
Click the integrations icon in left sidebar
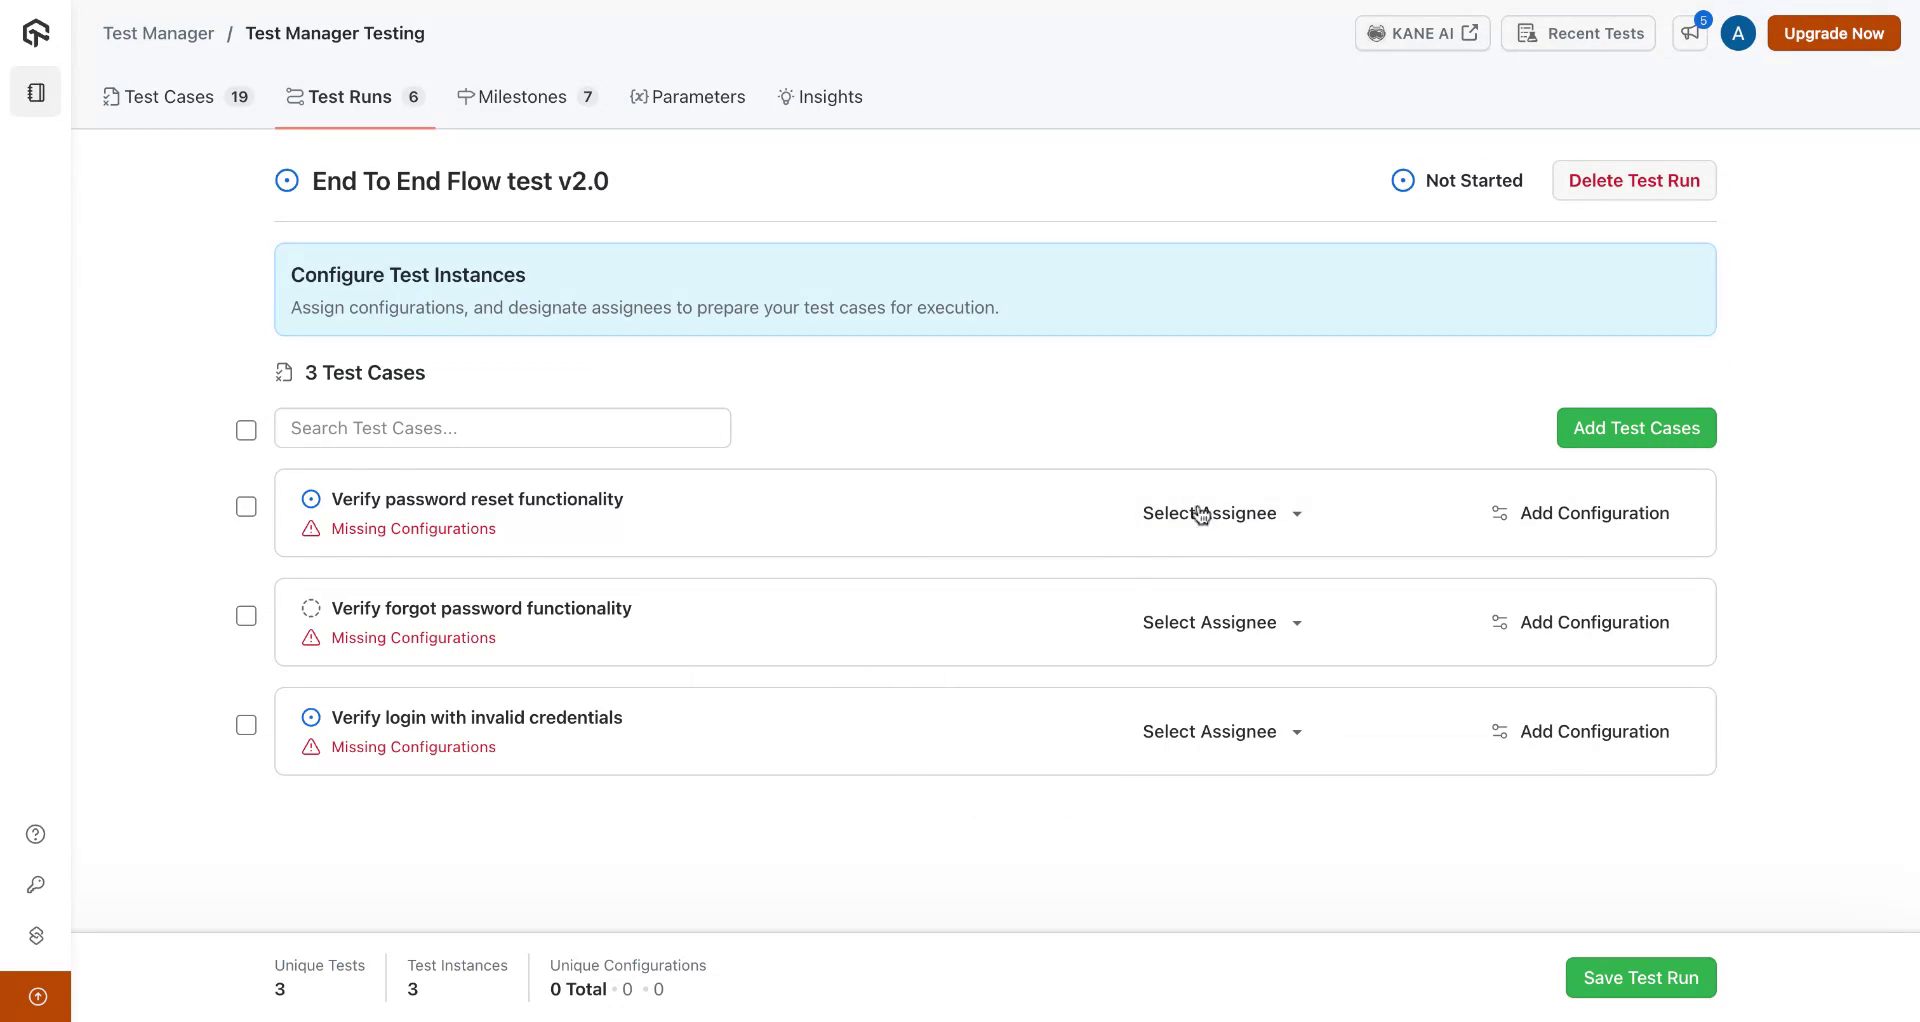[x=36, y=935]
